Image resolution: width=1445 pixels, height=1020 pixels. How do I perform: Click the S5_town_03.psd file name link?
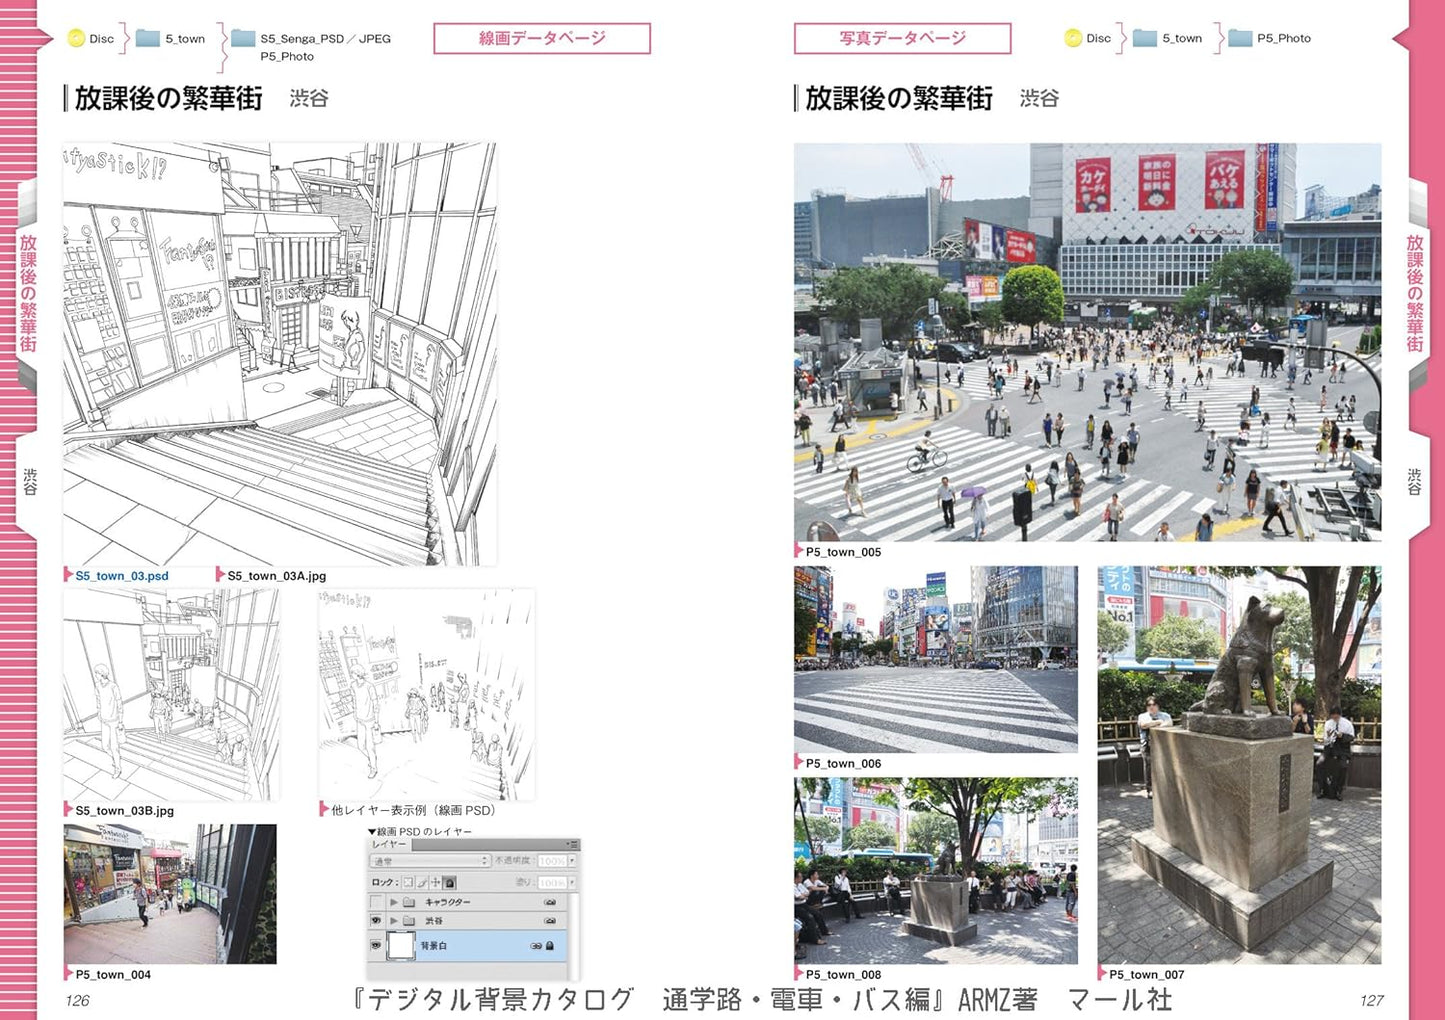[122, 576]
